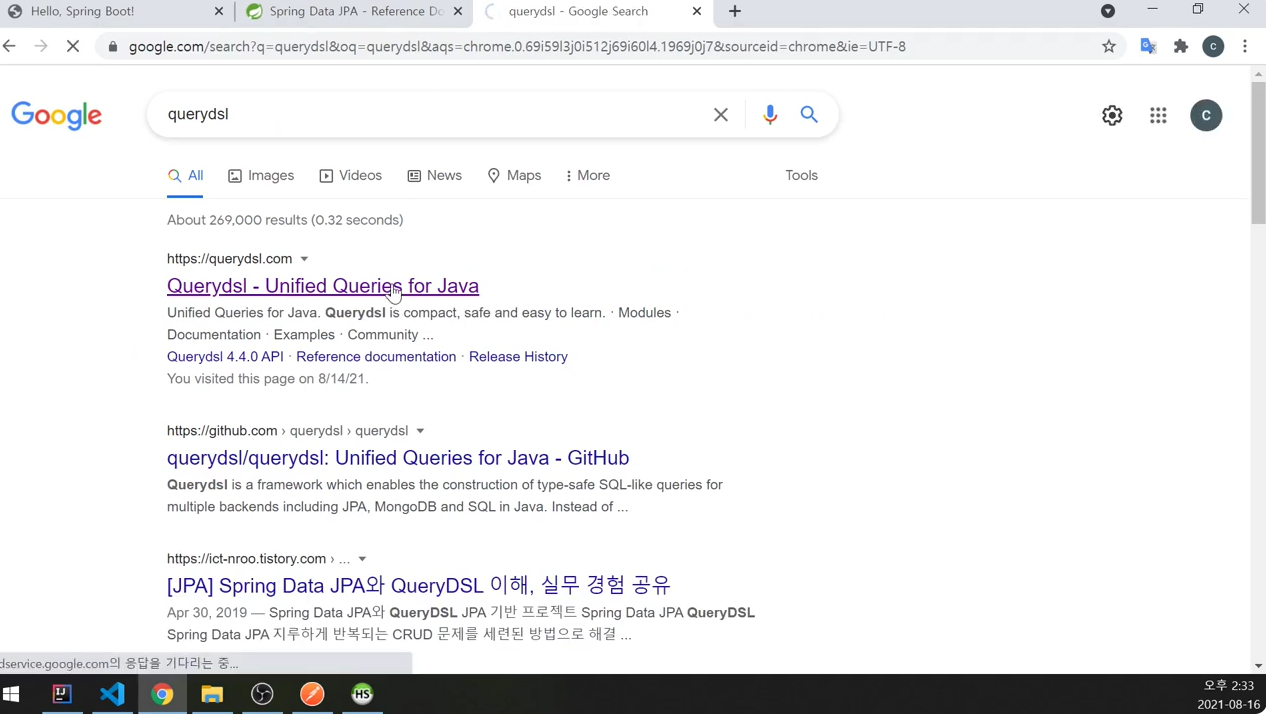
Task: Open File Explorer from taskbar
Action: click(x=212, y=694)
